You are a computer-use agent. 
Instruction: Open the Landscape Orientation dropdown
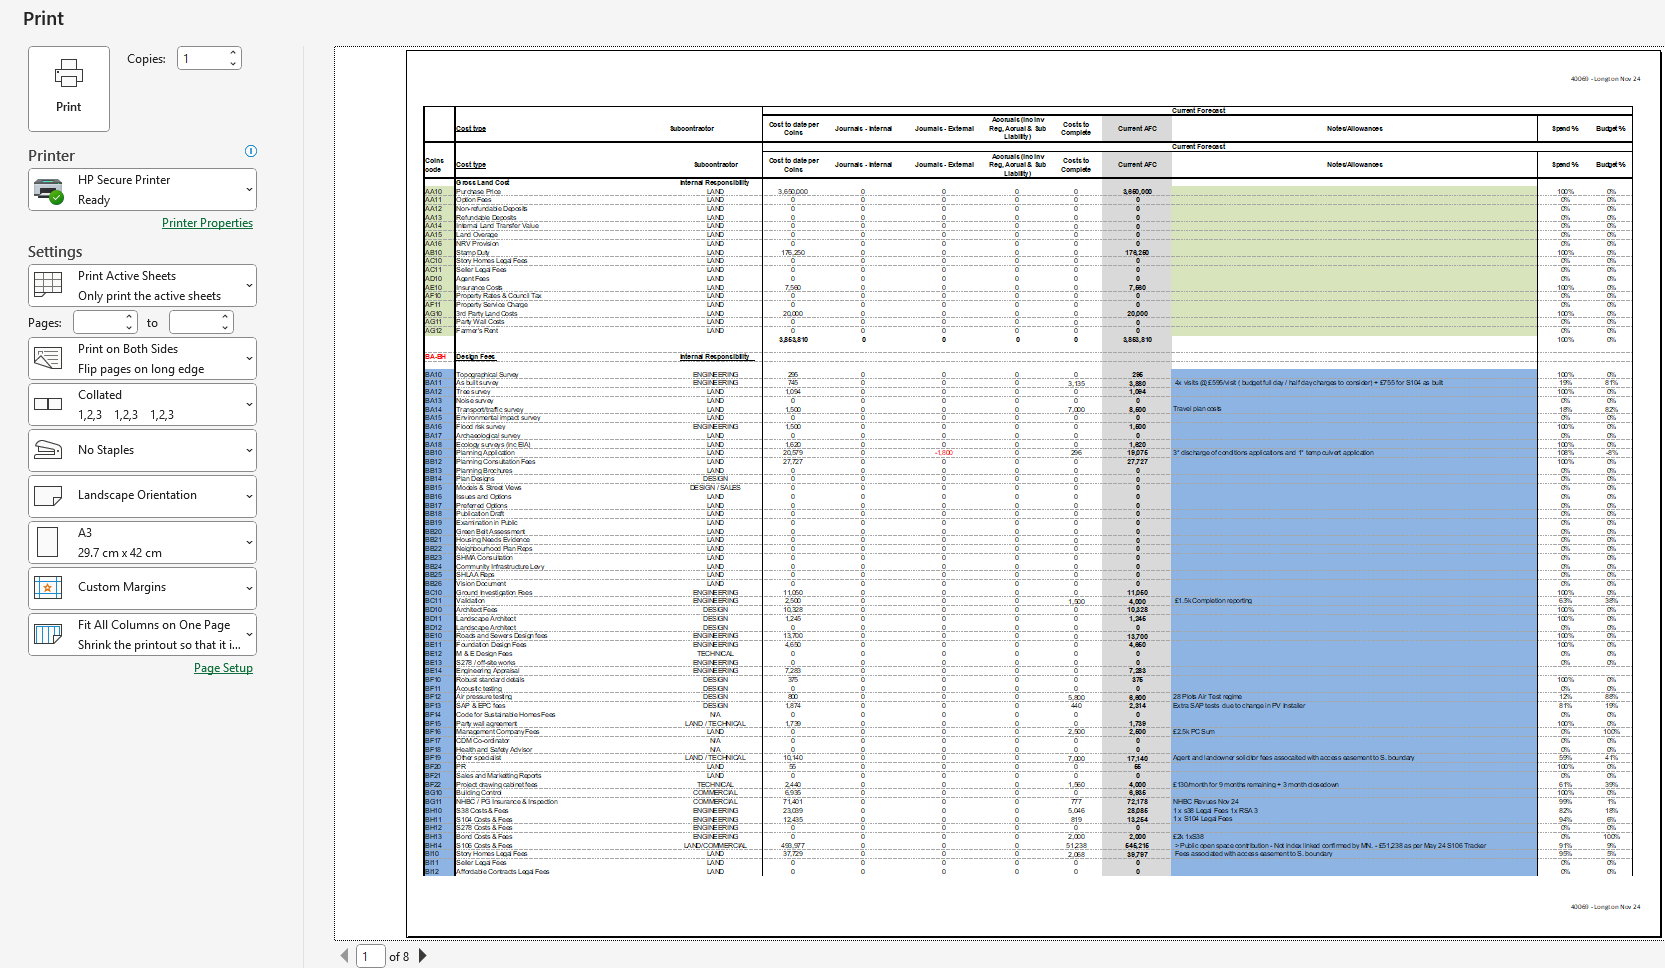[143, 495]
